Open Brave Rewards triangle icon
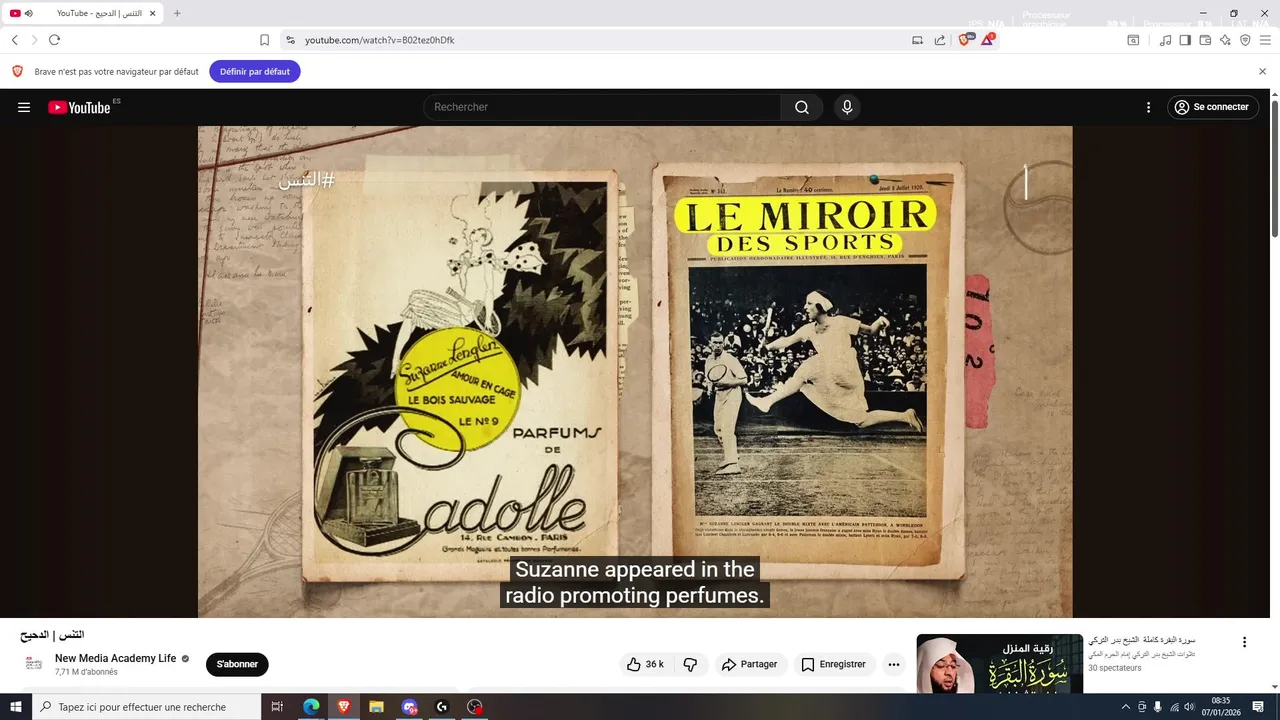The image size is (1280, 720). pyautogui.click(x=987, y=40)
